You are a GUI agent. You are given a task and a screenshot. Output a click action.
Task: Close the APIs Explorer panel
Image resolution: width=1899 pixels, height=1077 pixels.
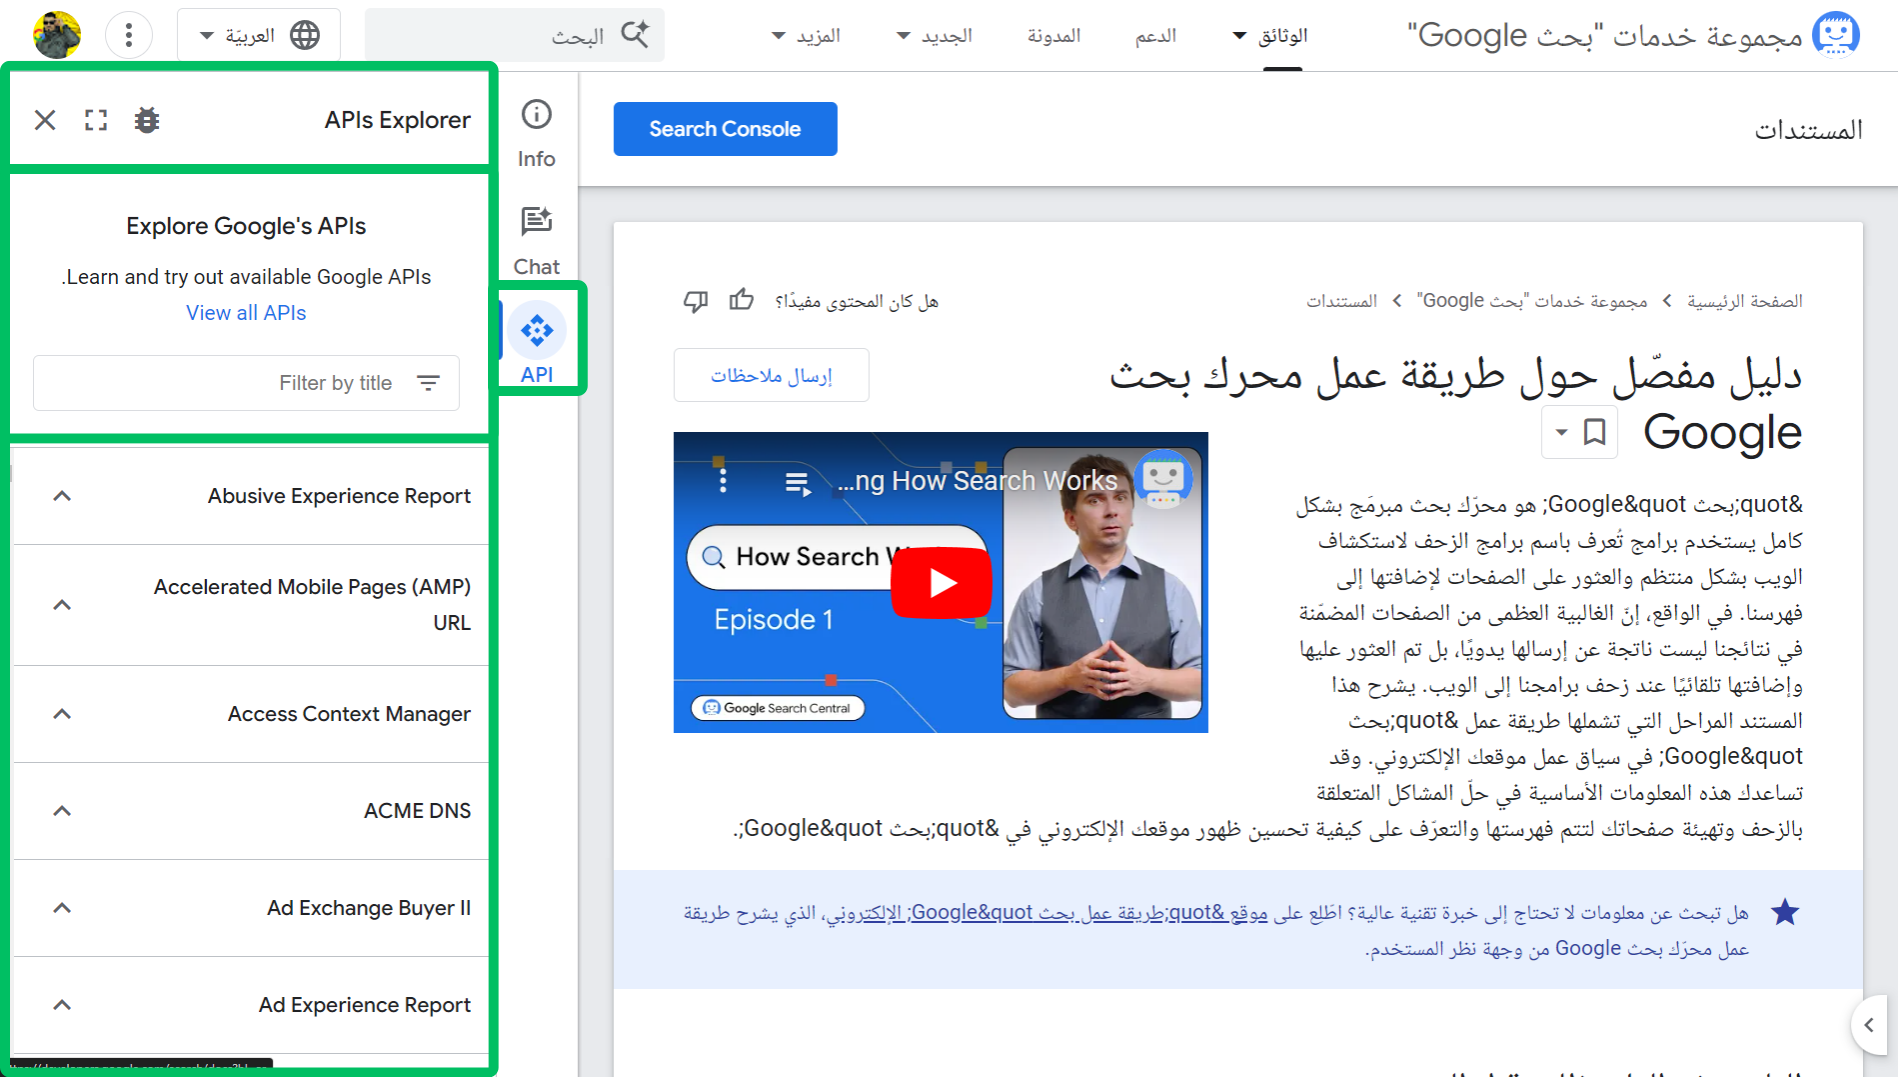45,120
